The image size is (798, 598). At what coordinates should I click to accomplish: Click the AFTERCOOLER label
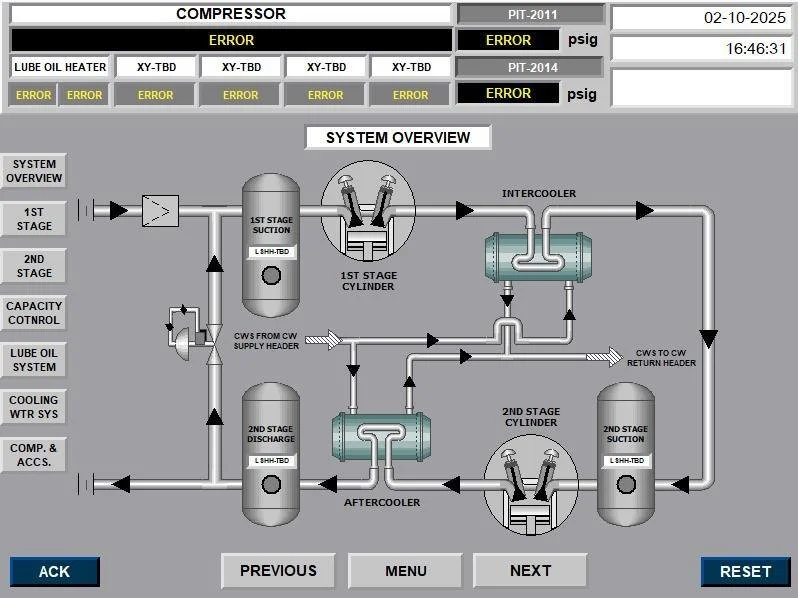(382, 502)
